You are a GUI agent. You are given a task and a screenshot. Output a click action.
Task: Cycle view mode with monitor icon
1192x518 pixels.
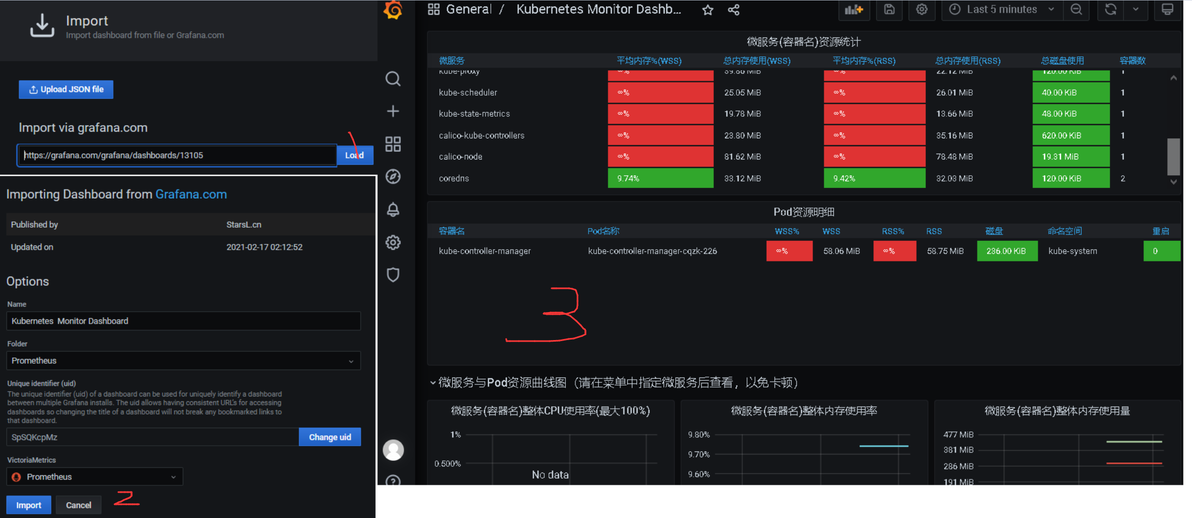click(x=1168, y=9)
